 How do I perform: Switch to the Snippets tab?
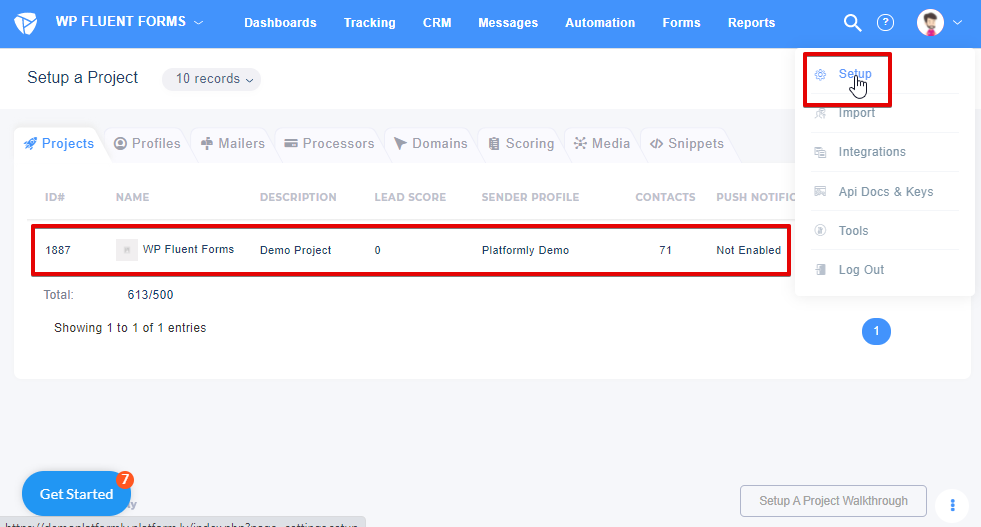(x=687, y=143)
